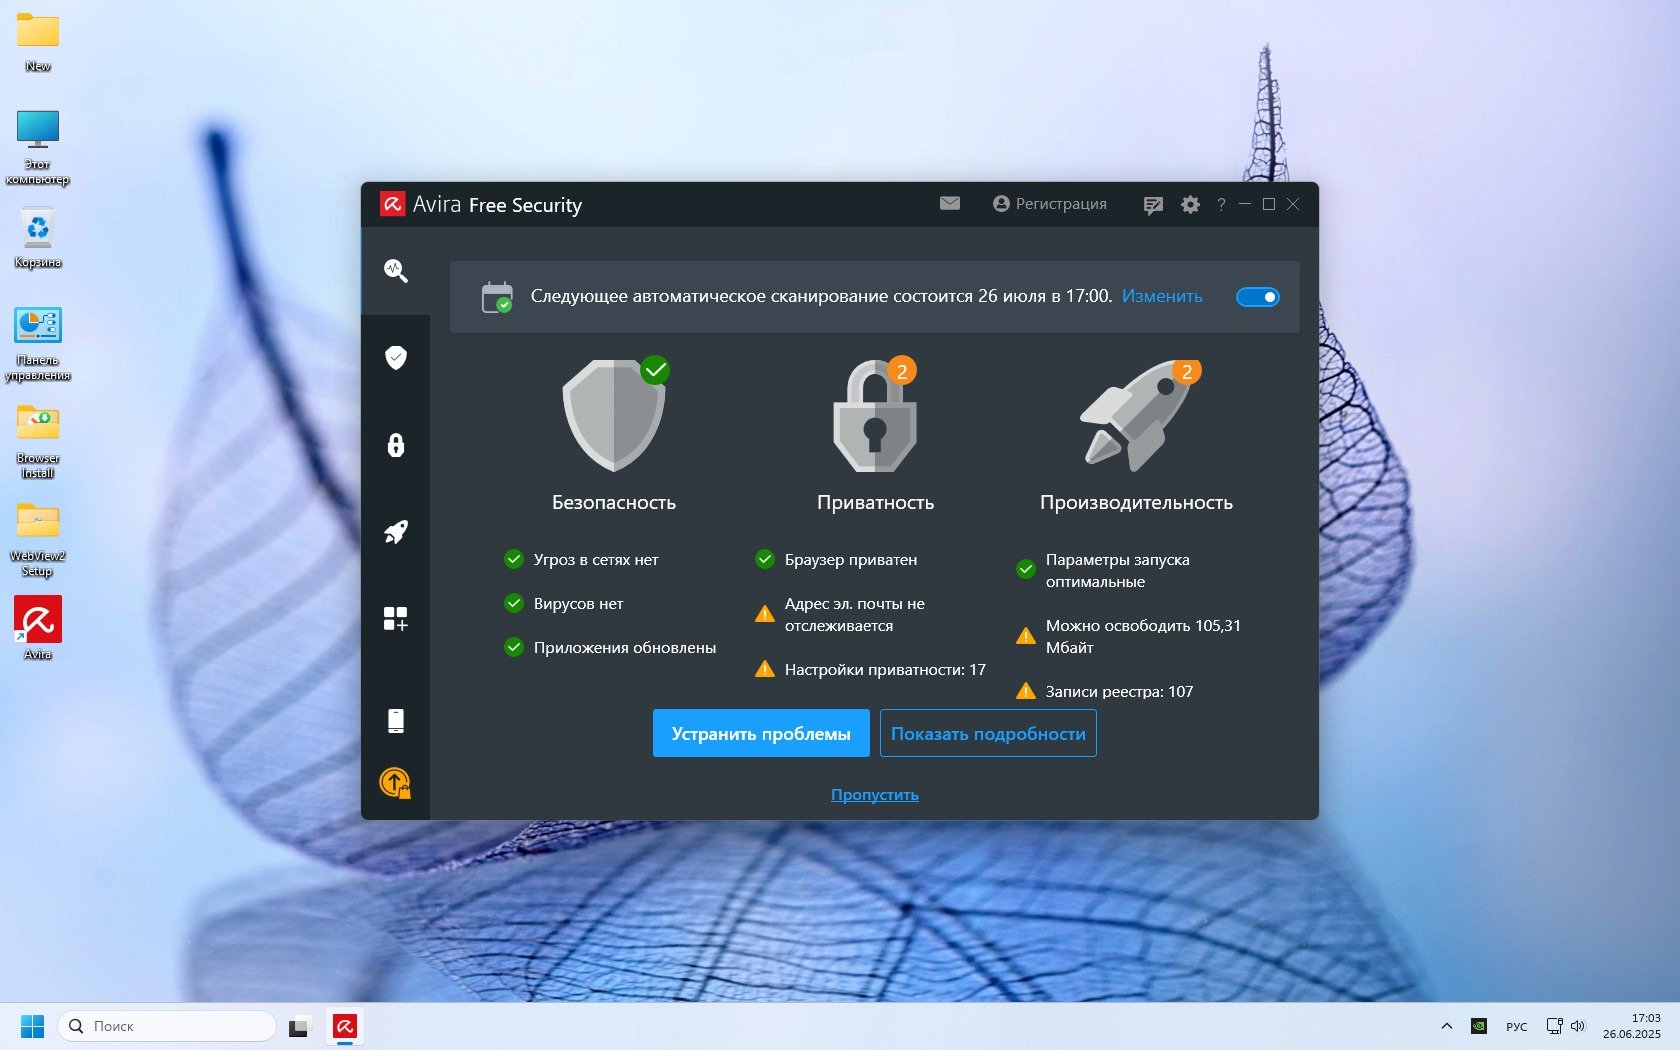Click the taskbar Поиск search field

pos(167,1026)
